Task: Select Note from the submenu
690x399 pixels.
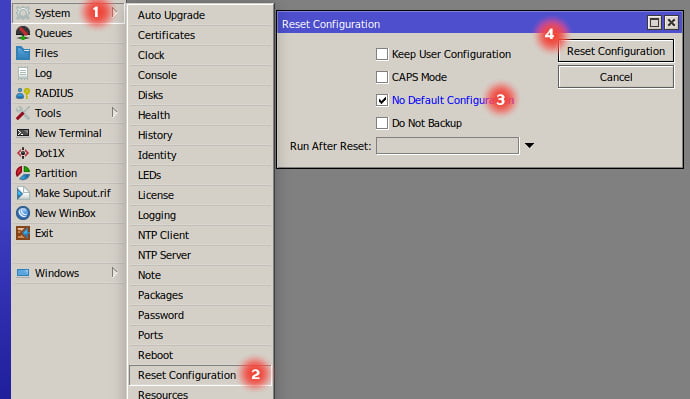Action: [201, 275]
